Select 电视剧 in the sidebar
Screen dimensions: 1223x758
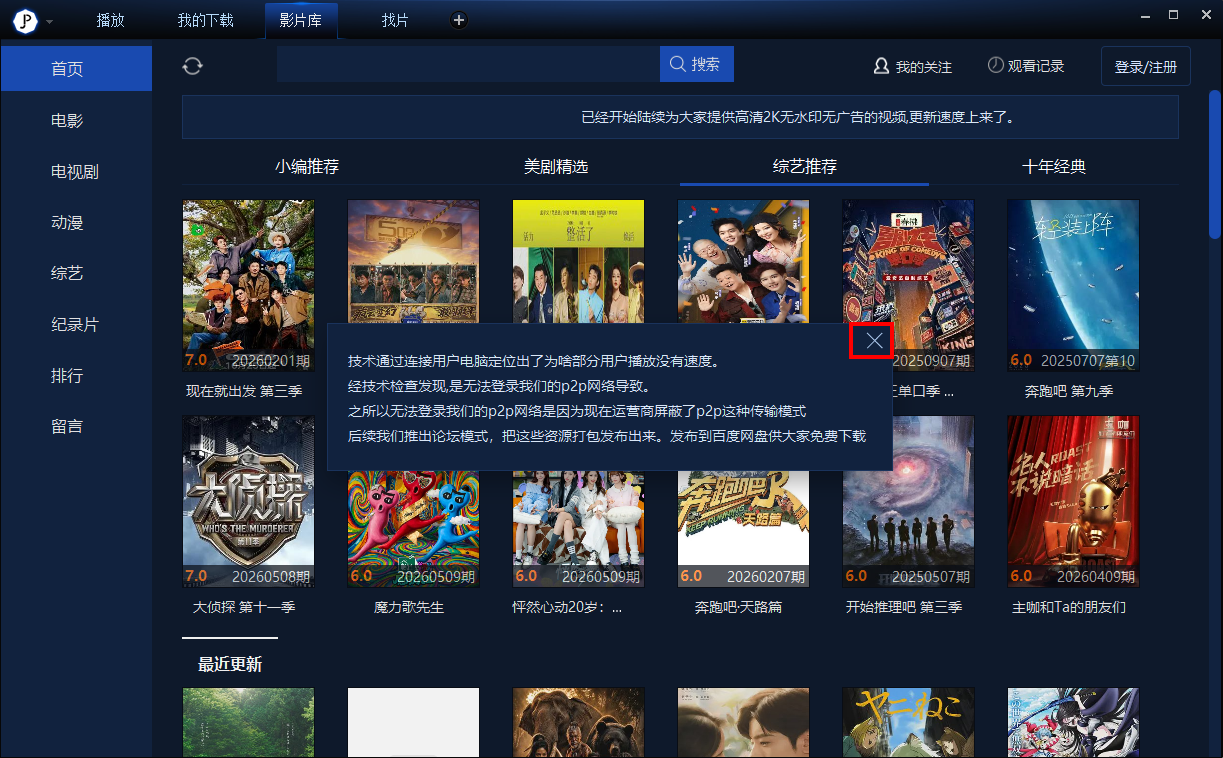tap(76, 172)
